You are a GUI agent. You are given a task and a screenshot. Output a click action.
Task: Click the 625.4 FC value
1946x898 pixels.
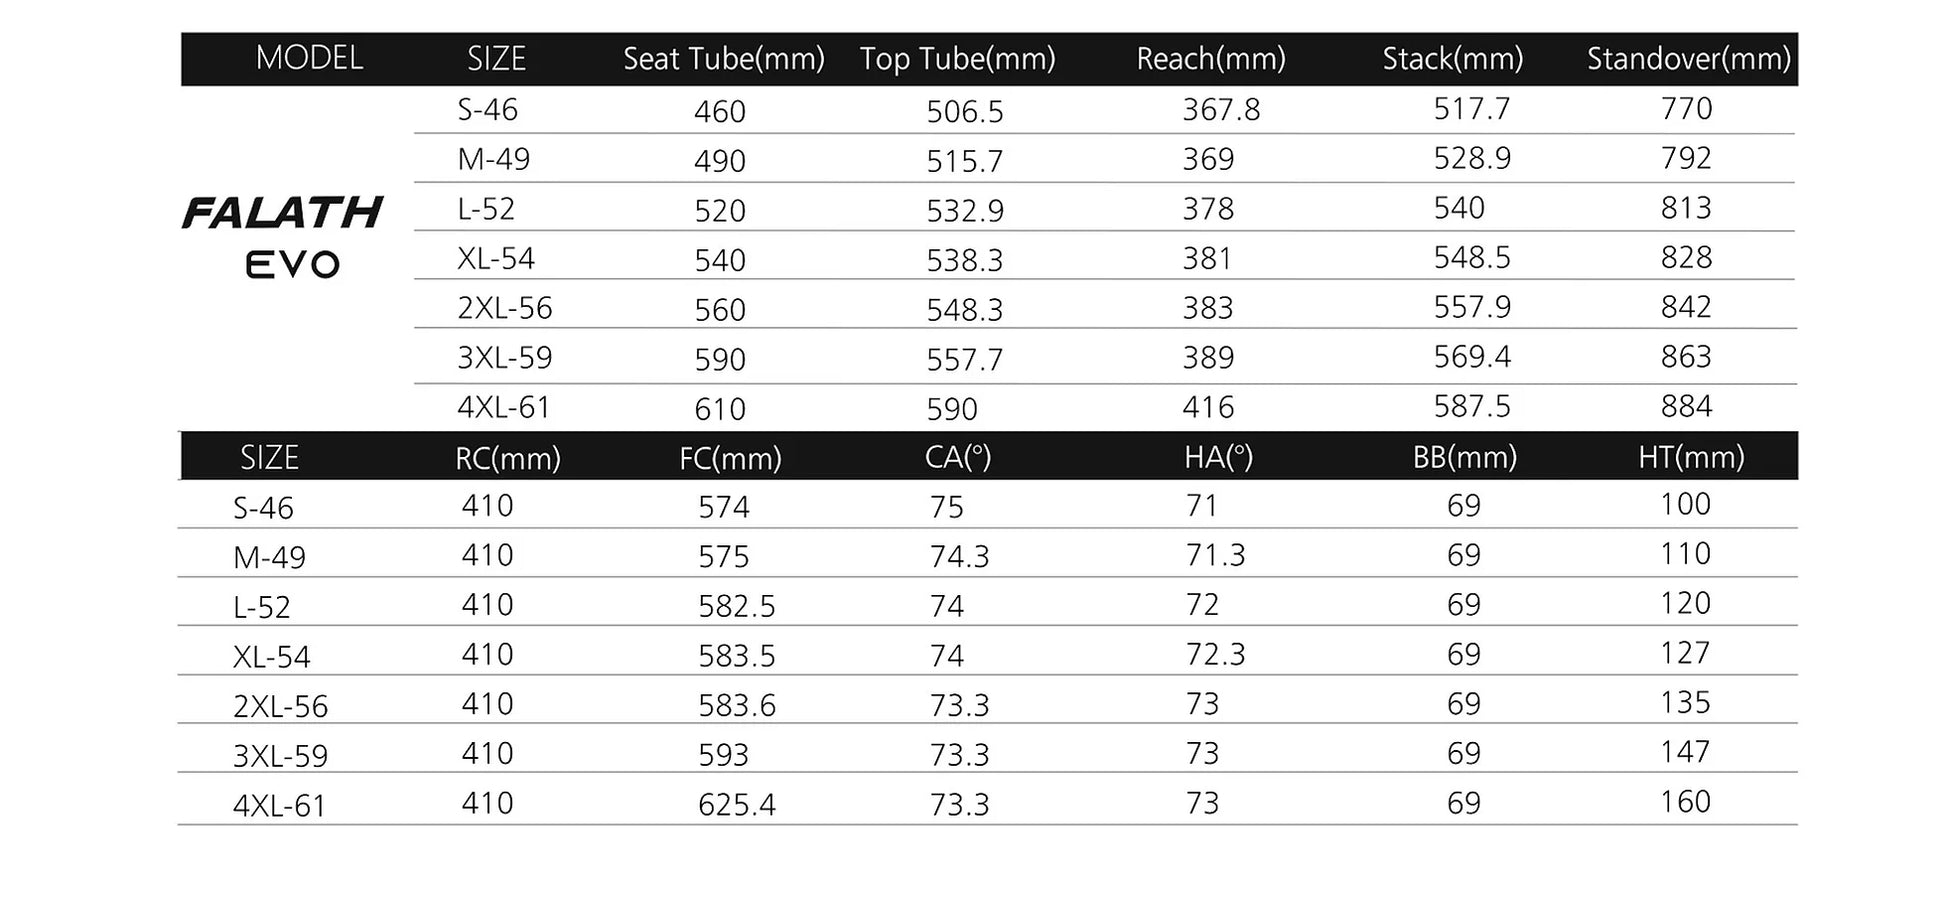point(736,804)
